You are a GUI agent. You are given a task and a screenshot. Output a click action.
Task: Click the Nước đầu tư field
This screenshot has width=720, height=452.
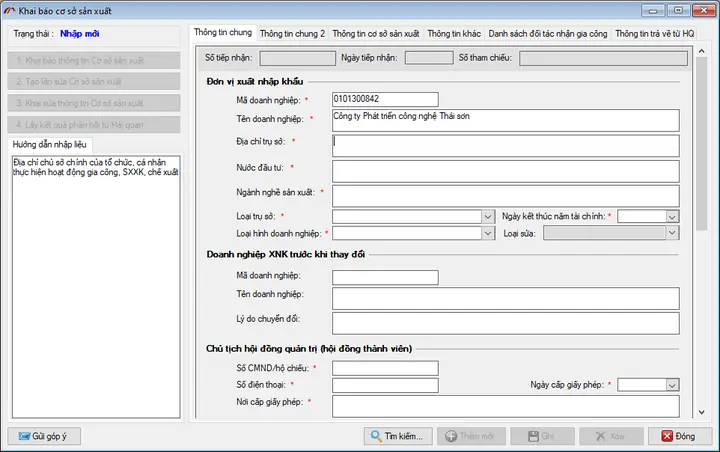(x=506, y=171)
